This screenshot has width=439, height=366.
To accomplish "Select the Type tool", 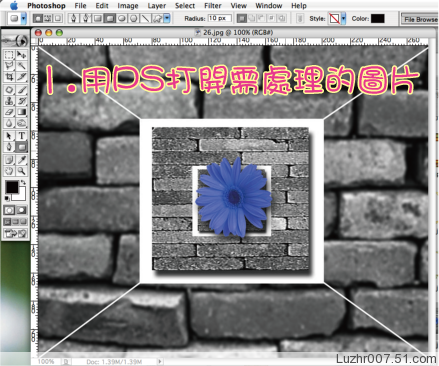I will point(21,136).
